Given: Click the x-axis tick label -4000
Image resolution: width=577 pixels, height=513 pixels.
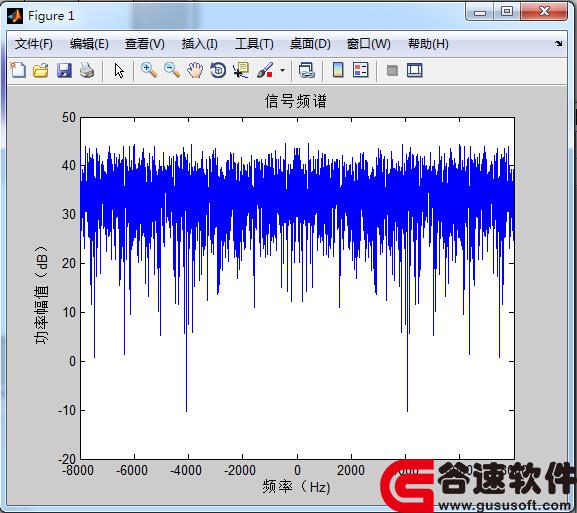Looking at the screenshot, I should (x=186, y=470).
